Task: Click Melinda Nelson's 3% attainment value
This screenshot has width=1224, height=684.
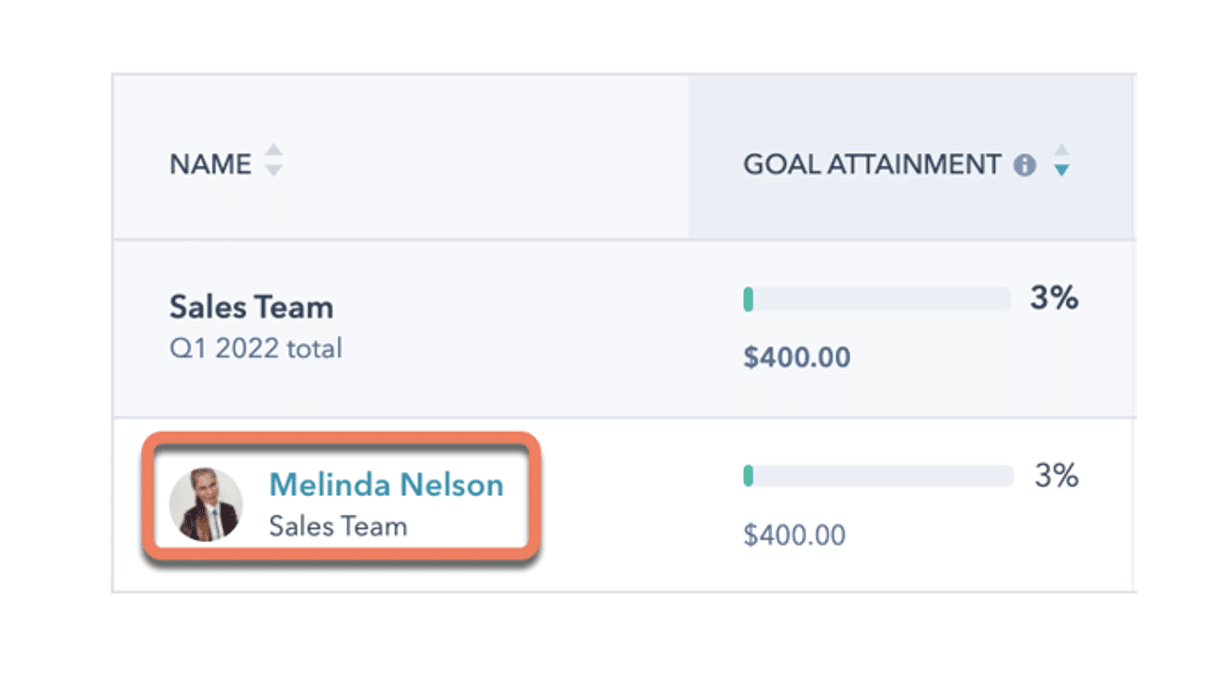Action: coord(1056,475)
